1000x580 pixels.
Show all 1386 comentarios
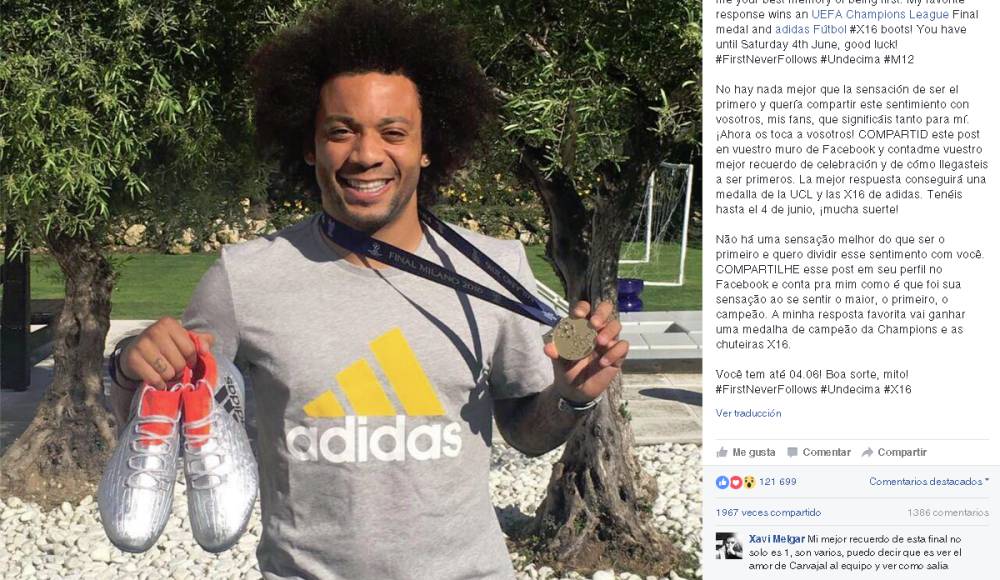[x=948, y=512]
